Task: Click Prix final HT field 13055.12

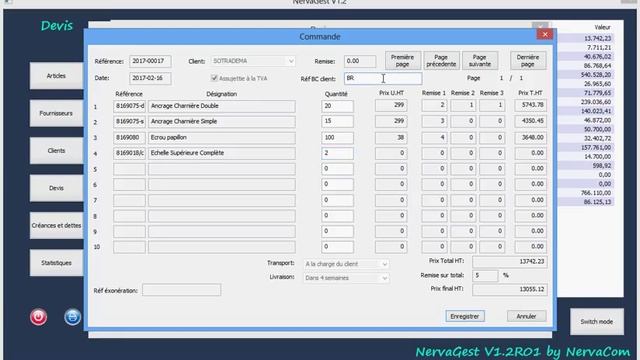Action: click(510, 289)
